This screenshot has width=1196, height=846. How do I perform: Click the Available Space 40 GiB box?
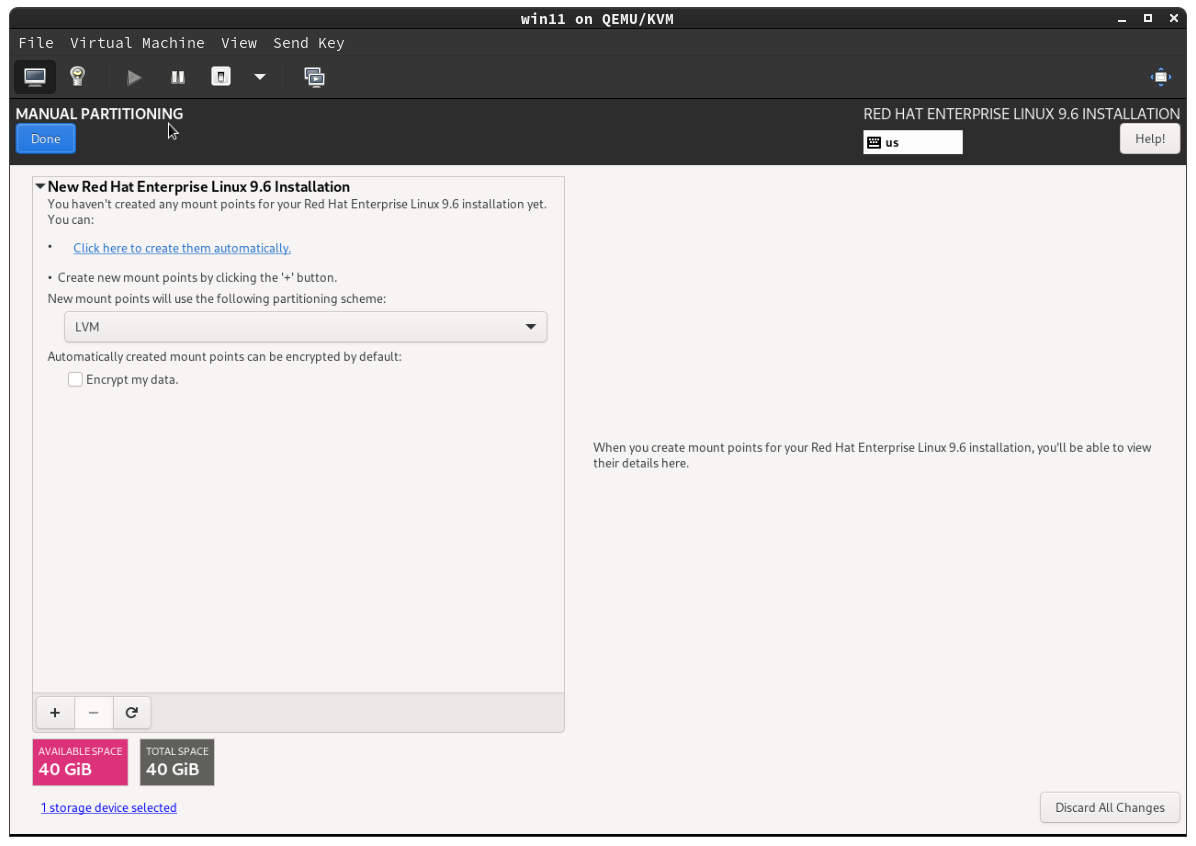point(80,762)
